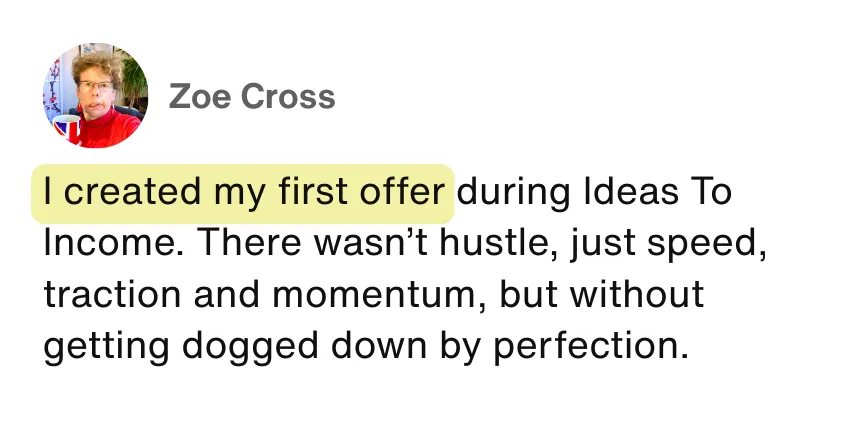Click the word "traction" in the quote
Viewport: 850px width, 425px height.
click(112, 294)
